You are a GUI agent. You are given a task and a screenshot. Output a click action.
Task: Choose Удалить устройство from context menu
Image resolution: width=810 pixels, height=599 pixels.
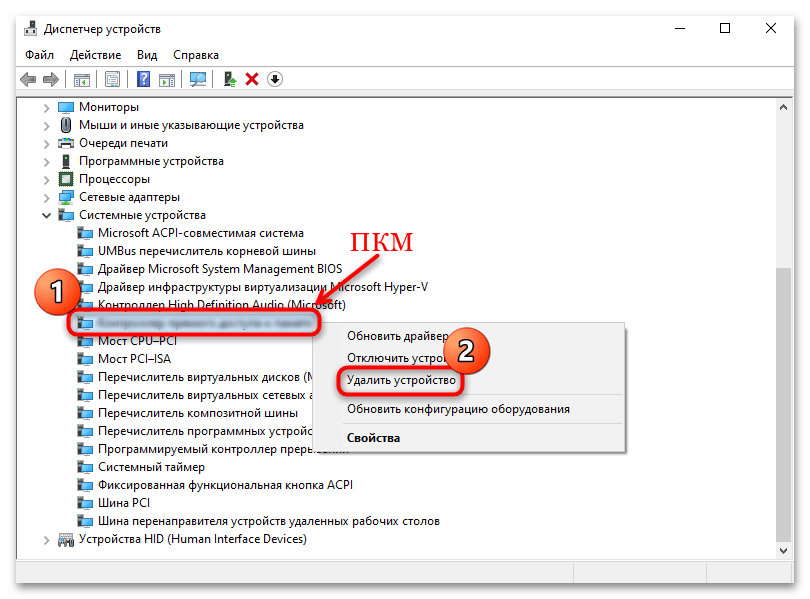coord(400,382)
